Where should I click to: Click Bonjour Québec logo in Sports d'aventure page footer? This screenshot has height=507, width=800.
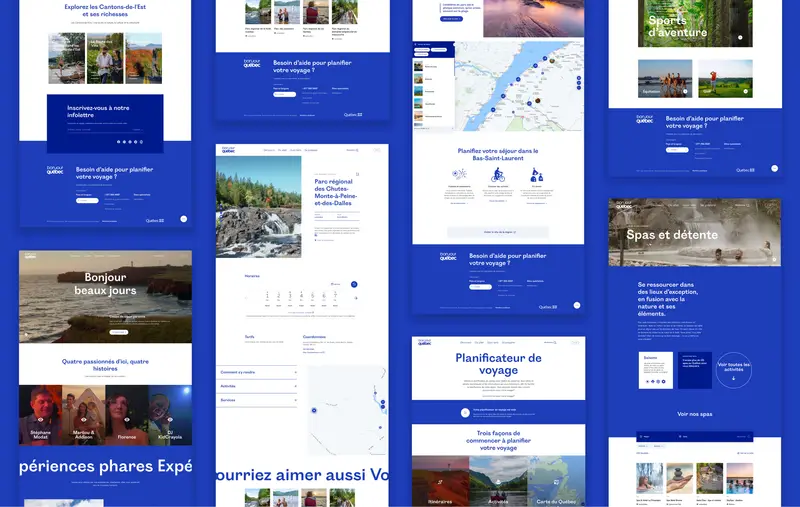coord(644,119)
